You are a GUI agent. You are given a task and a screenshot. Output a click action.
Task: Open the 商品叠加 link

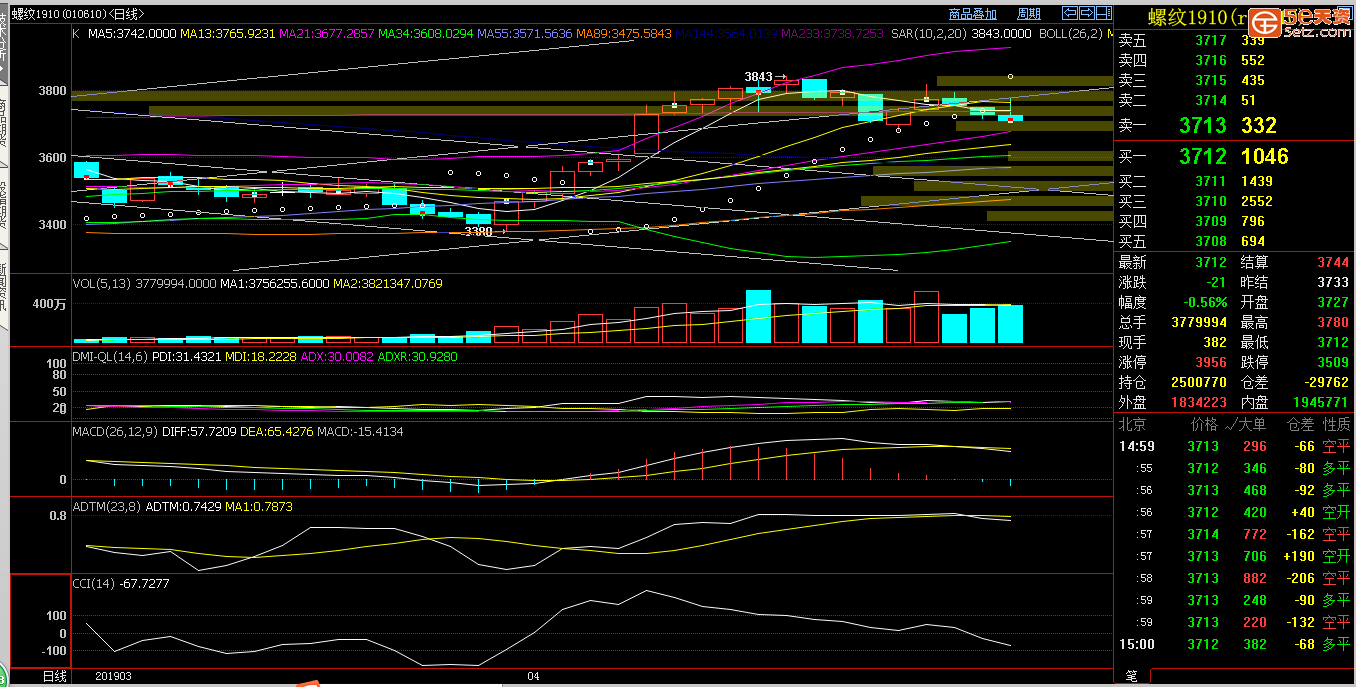[x=972, y=14]
